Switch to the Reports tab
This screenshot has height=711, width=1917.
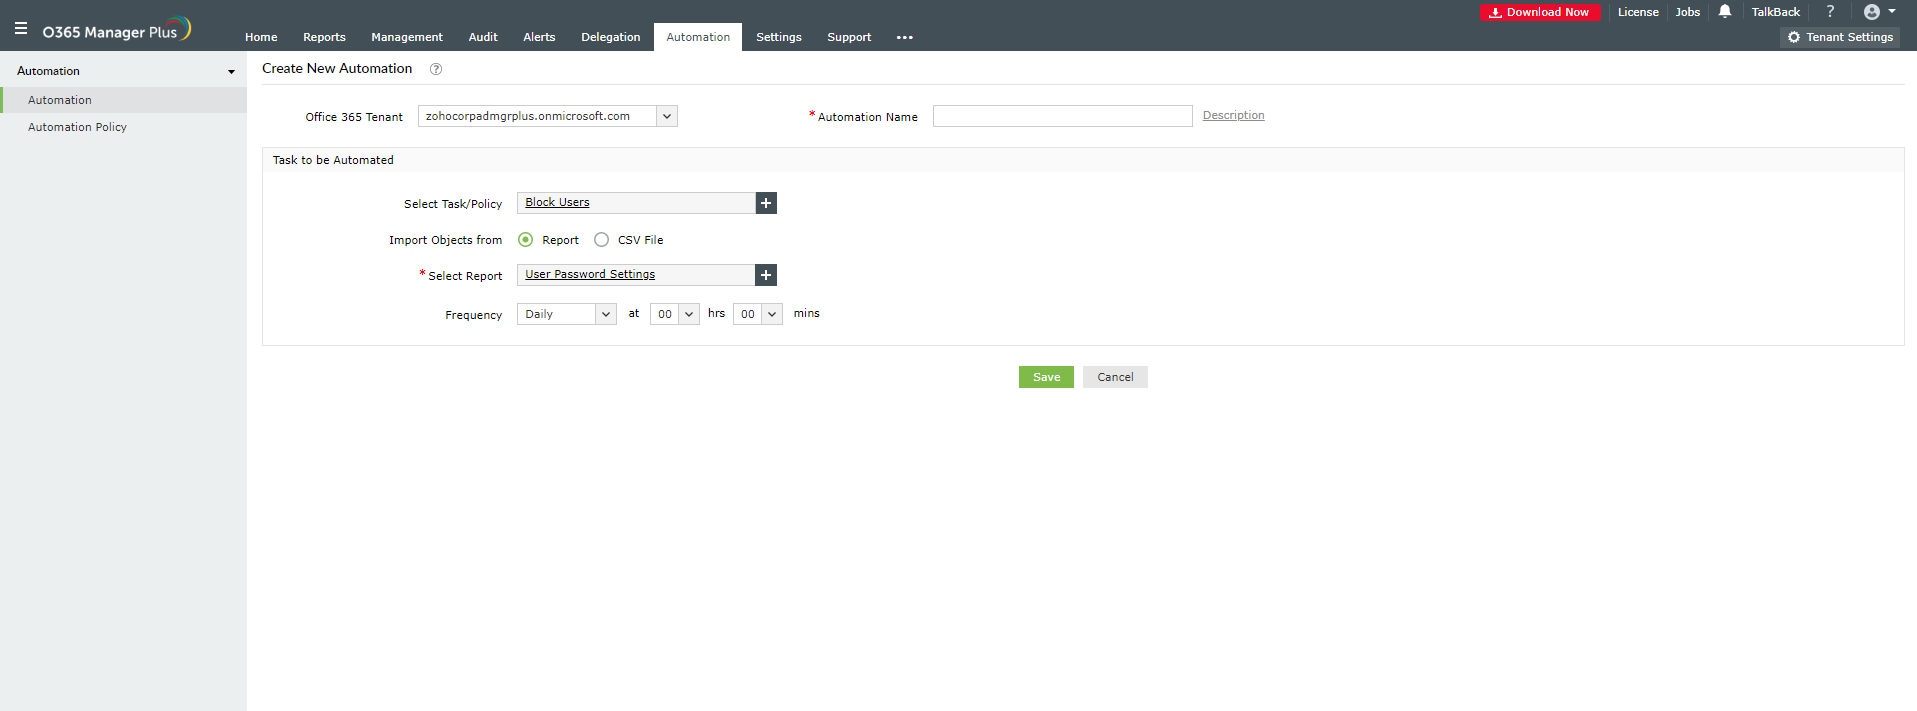click(324, 37)
